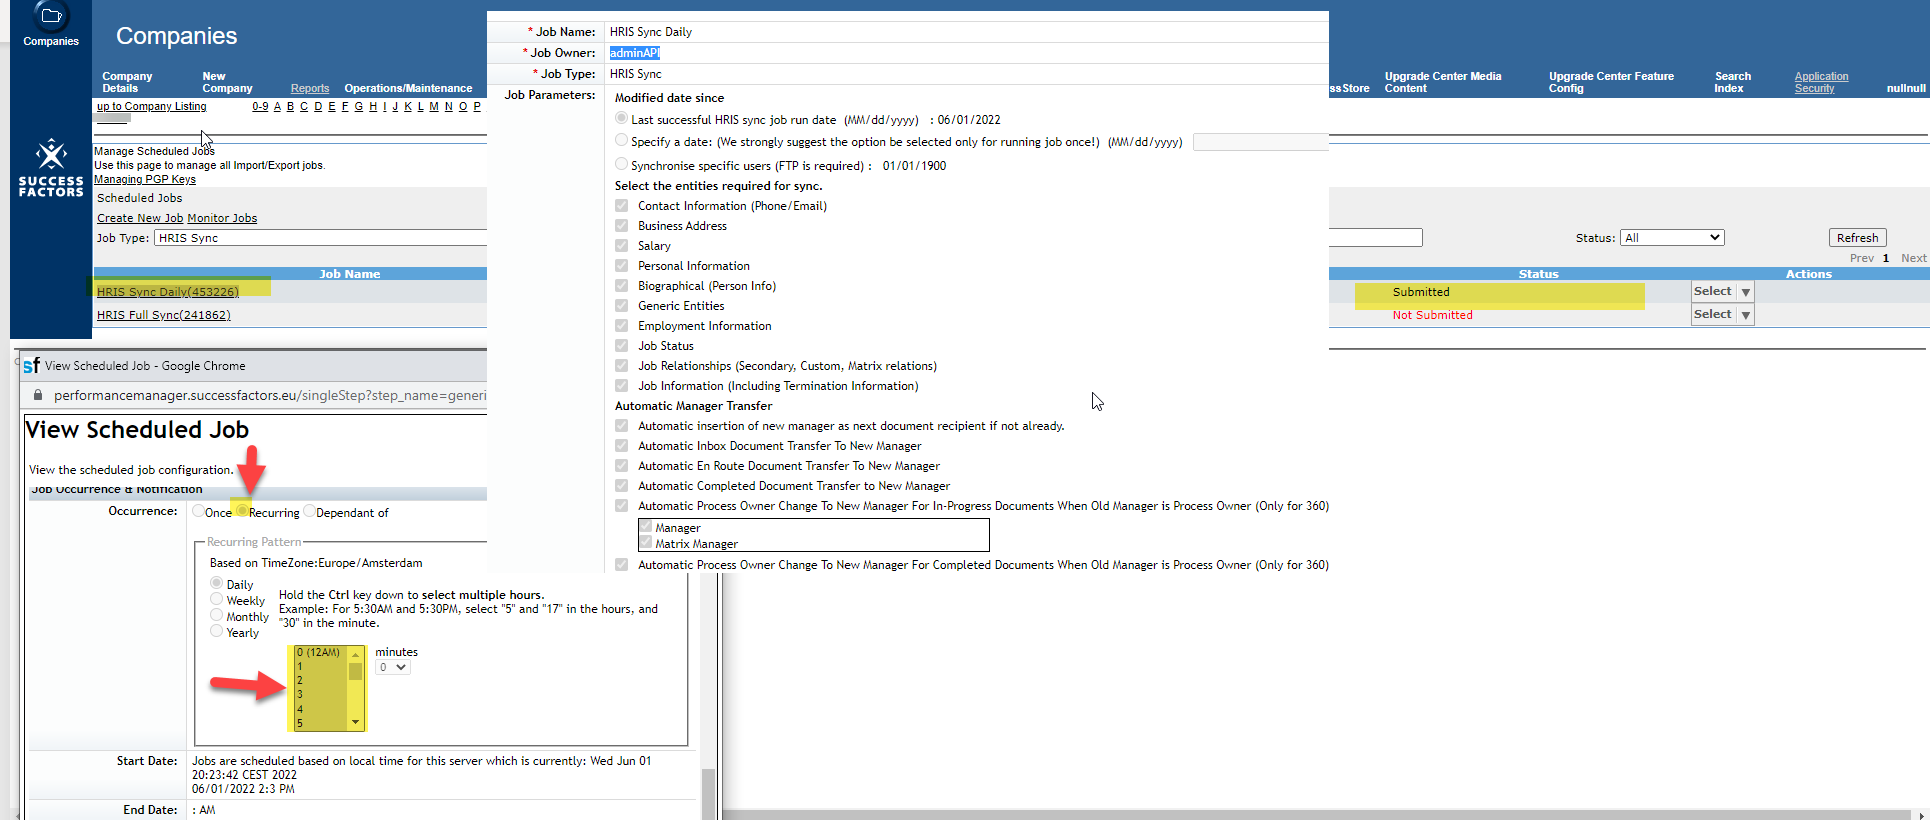The width and height of the screenshot is (1930, 820).
Task: Click Select button in Submitted row
Action: pyautogui.click(x=1712, y=292)
